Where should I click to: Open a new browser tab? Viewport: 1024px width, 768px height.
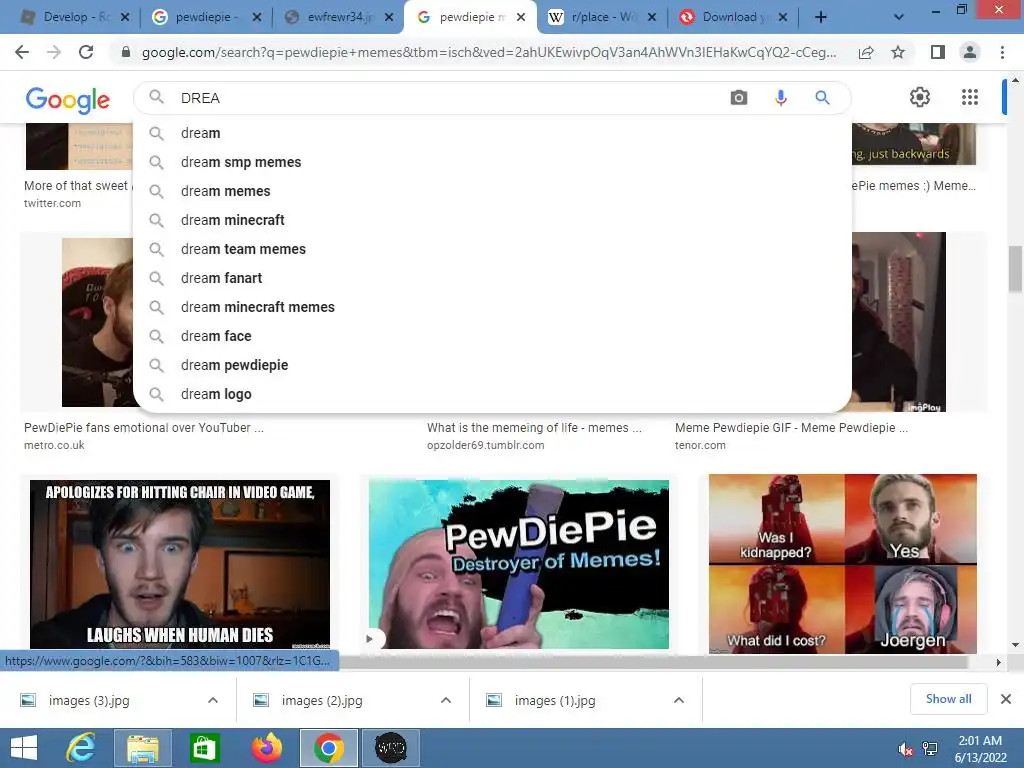click(x=821, y=17)
